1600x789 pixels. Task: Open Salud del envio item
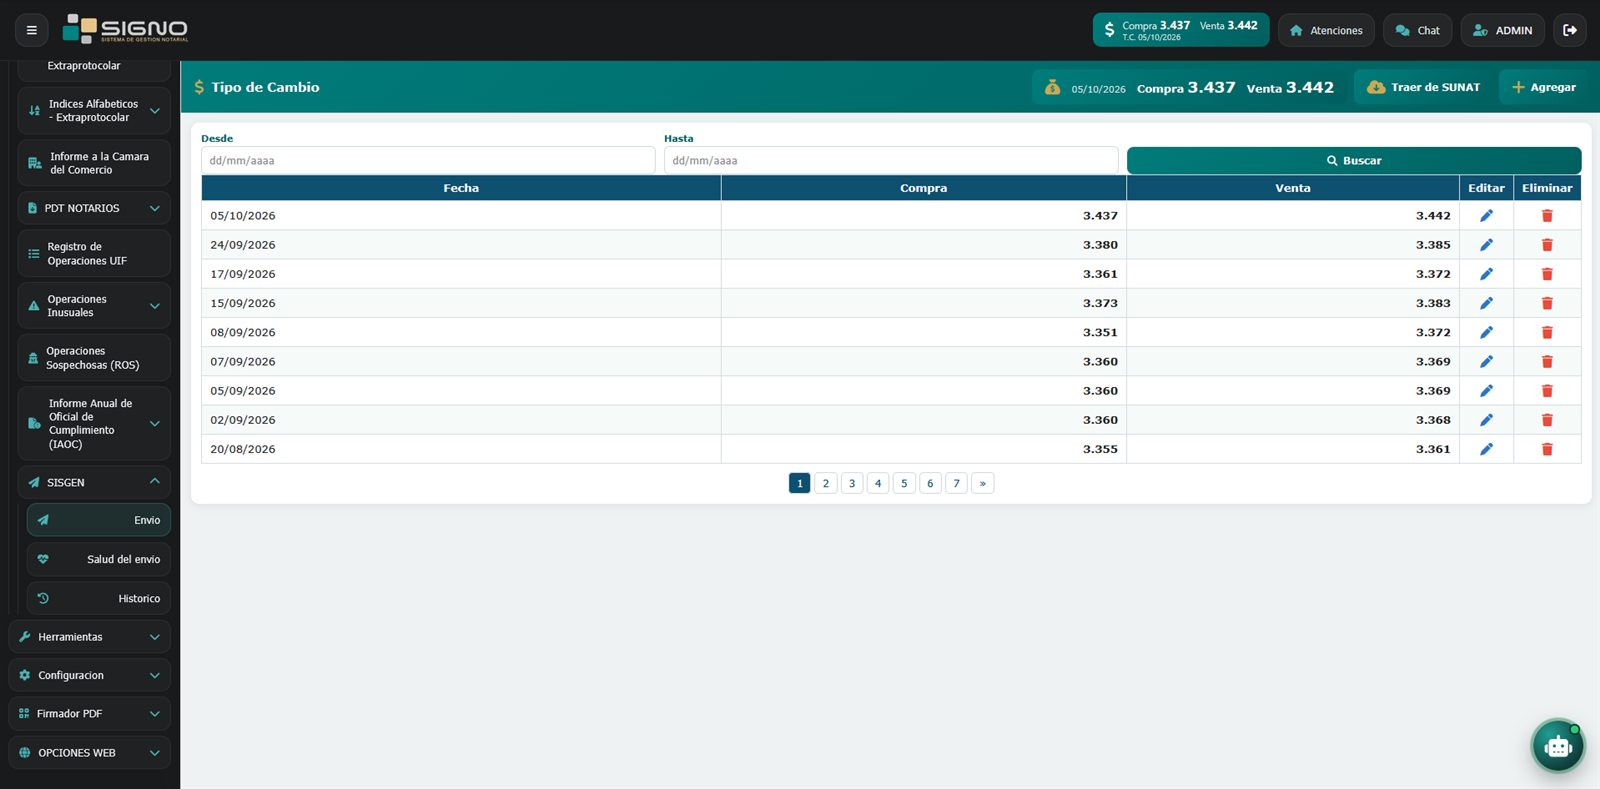click(99, 559)
